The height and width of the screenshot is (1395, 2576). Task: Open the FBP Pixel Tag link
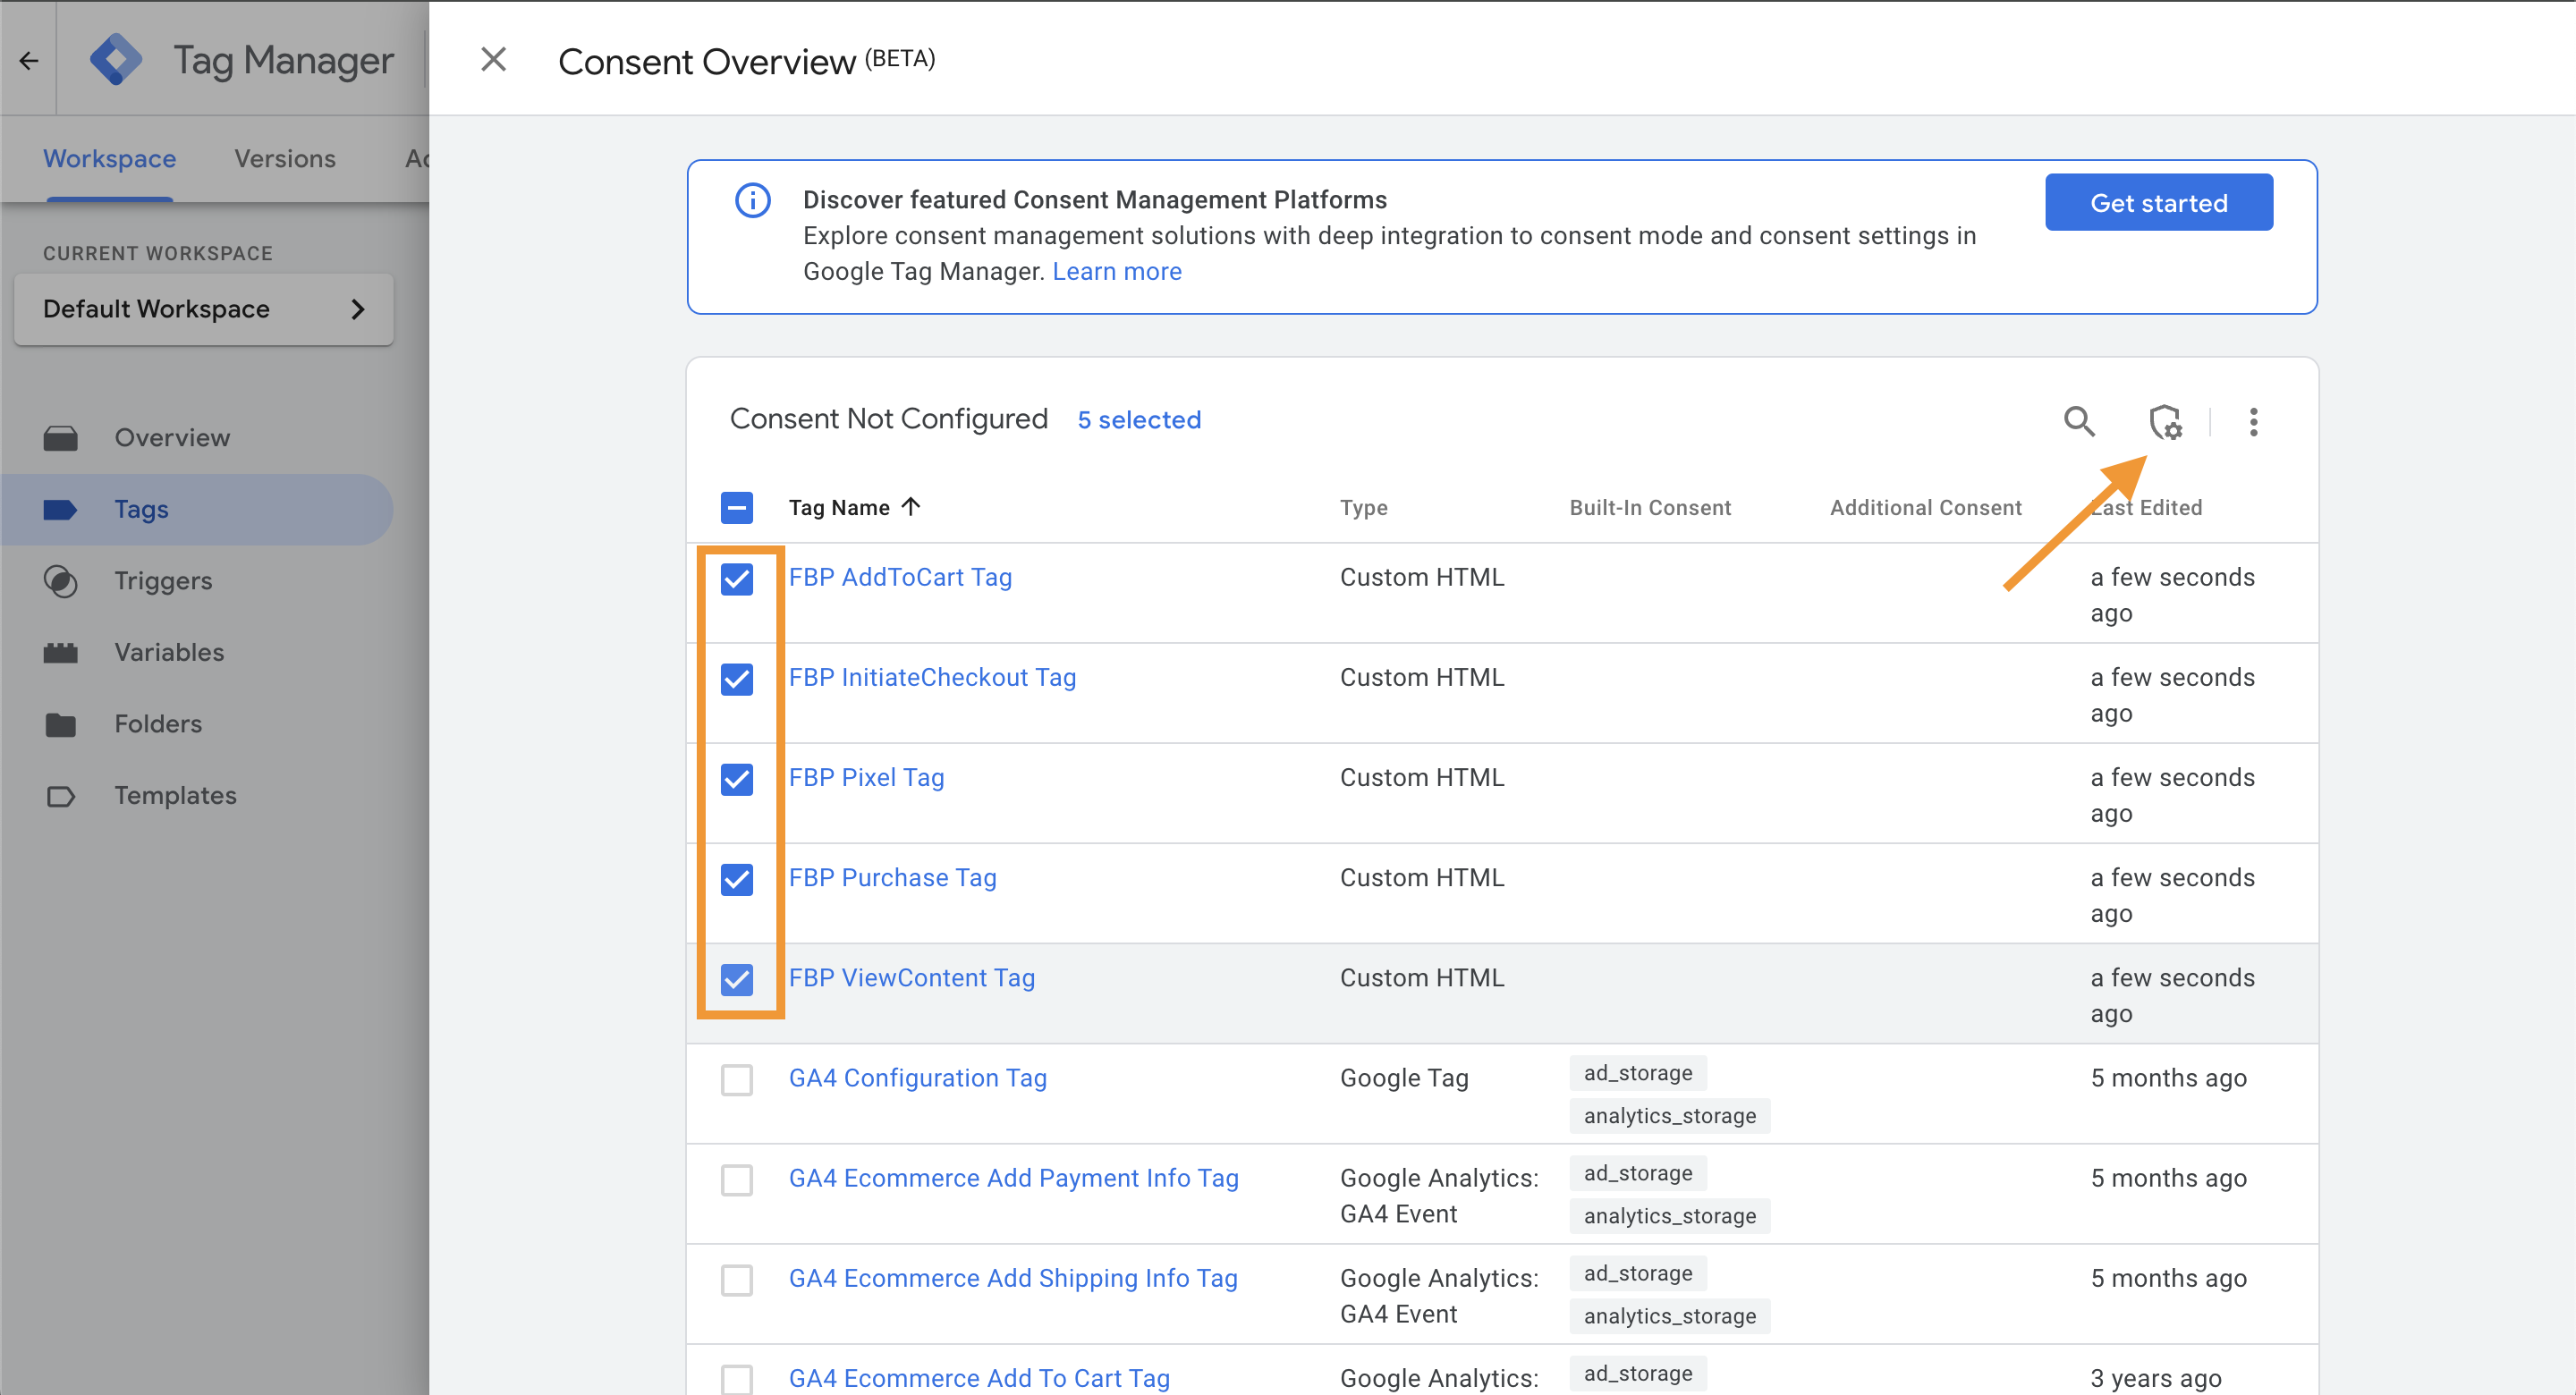tap(866, 777)
